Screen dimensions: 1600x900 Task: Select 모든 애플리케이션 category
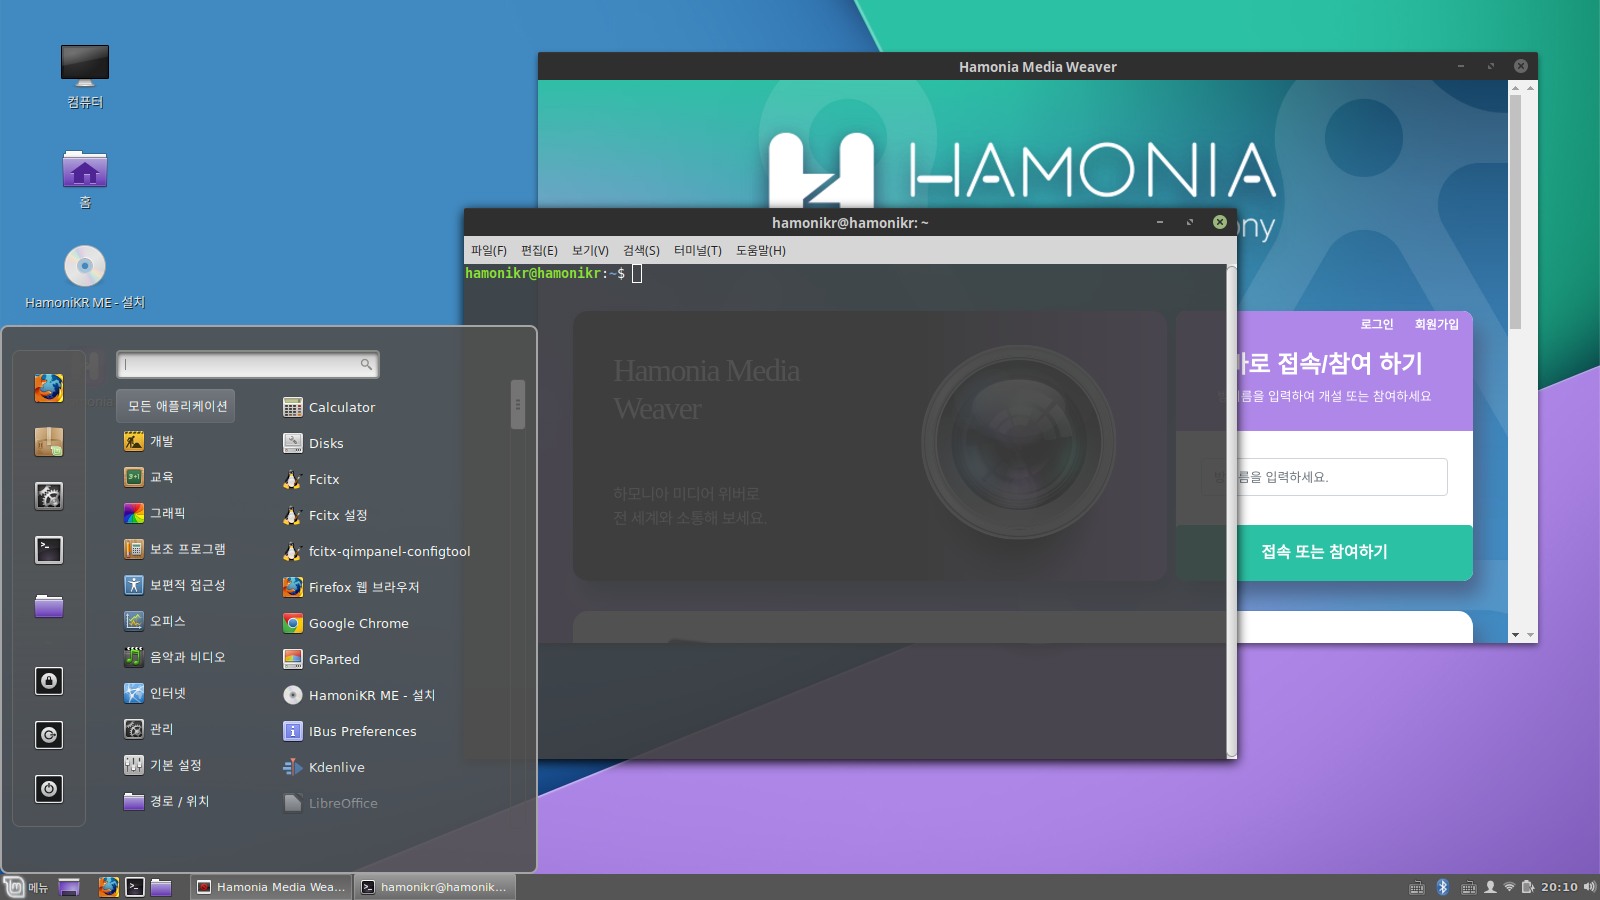[177, 406]
